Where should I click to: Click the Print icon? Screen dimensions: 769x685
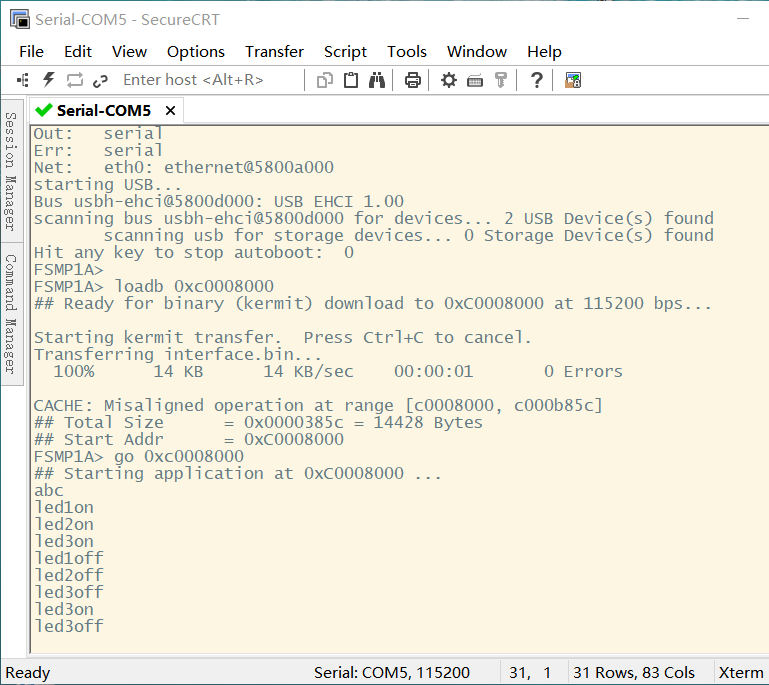(x=412, y=80)
